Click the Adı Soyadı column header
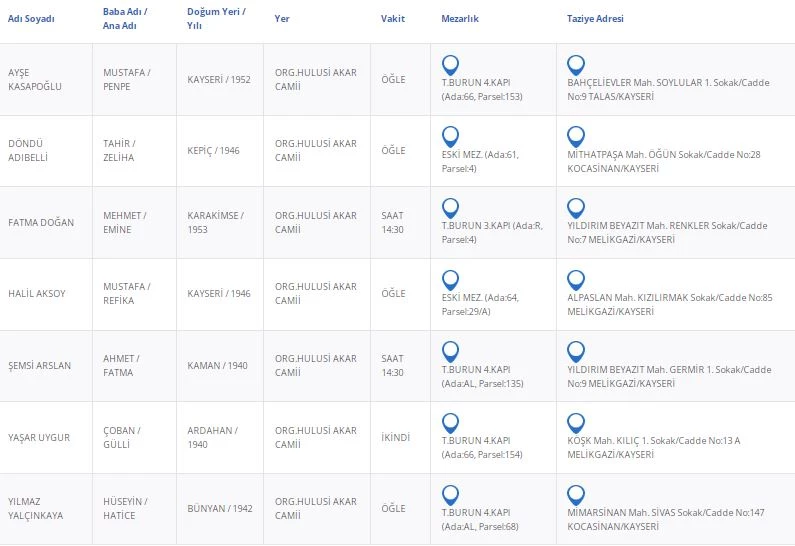This screenshot has height=546, width=795. point(32,19)
